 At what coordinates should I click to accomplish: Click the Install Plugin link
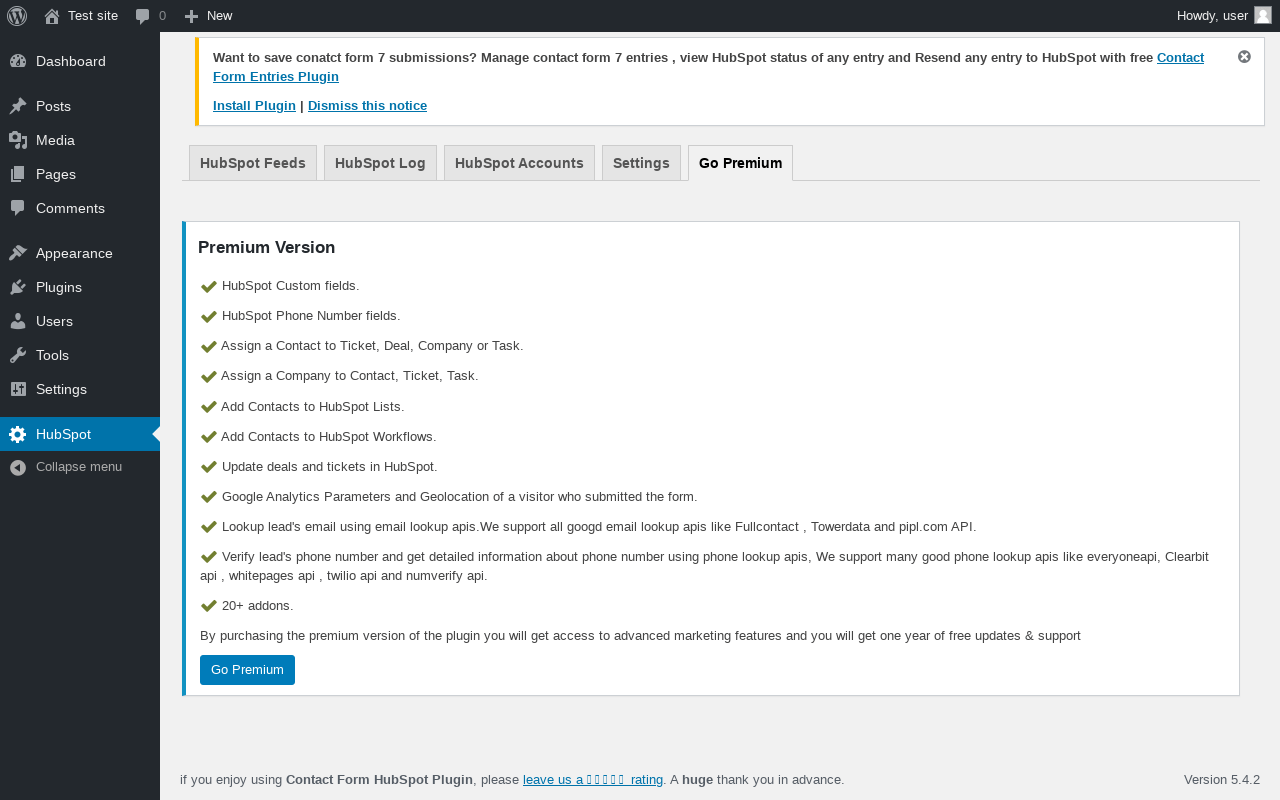254,106
